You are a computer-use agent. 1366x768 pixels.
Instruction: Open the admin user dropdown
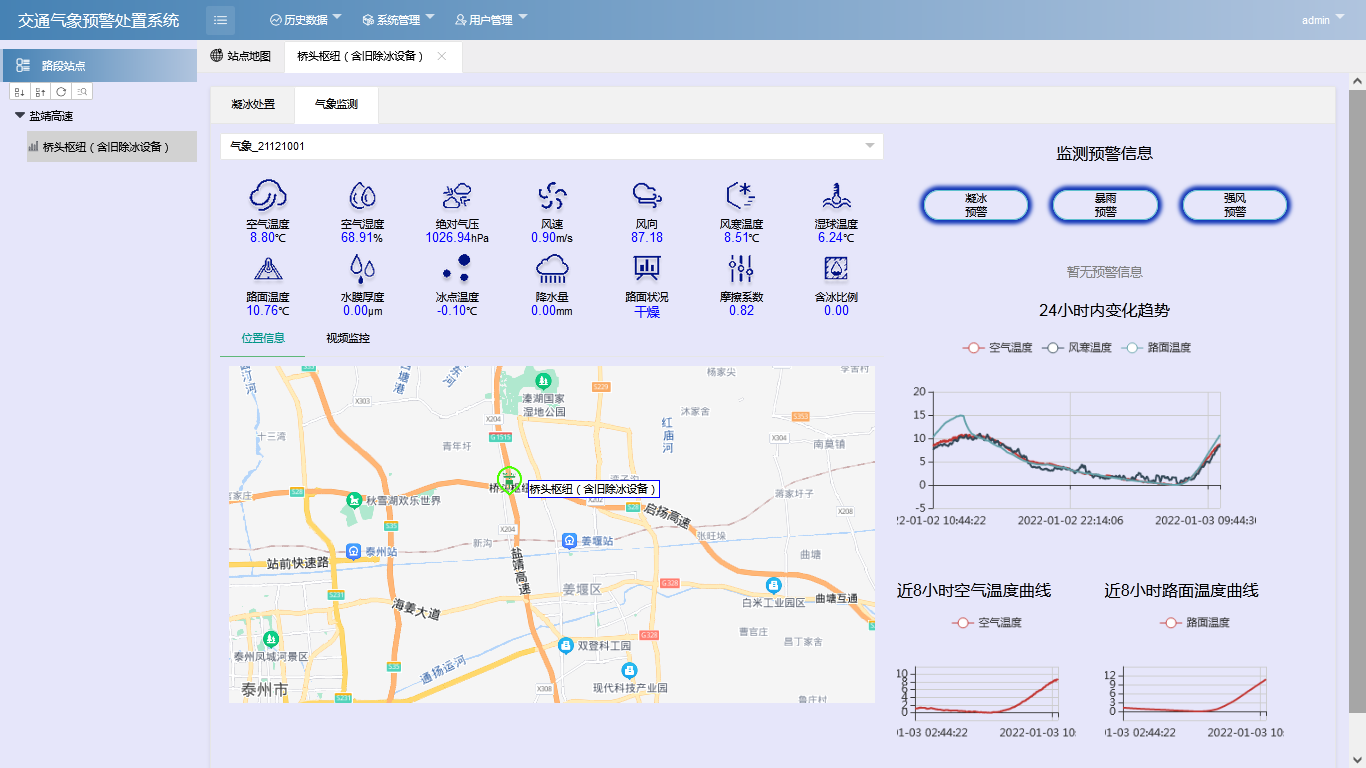(1322, 20)
